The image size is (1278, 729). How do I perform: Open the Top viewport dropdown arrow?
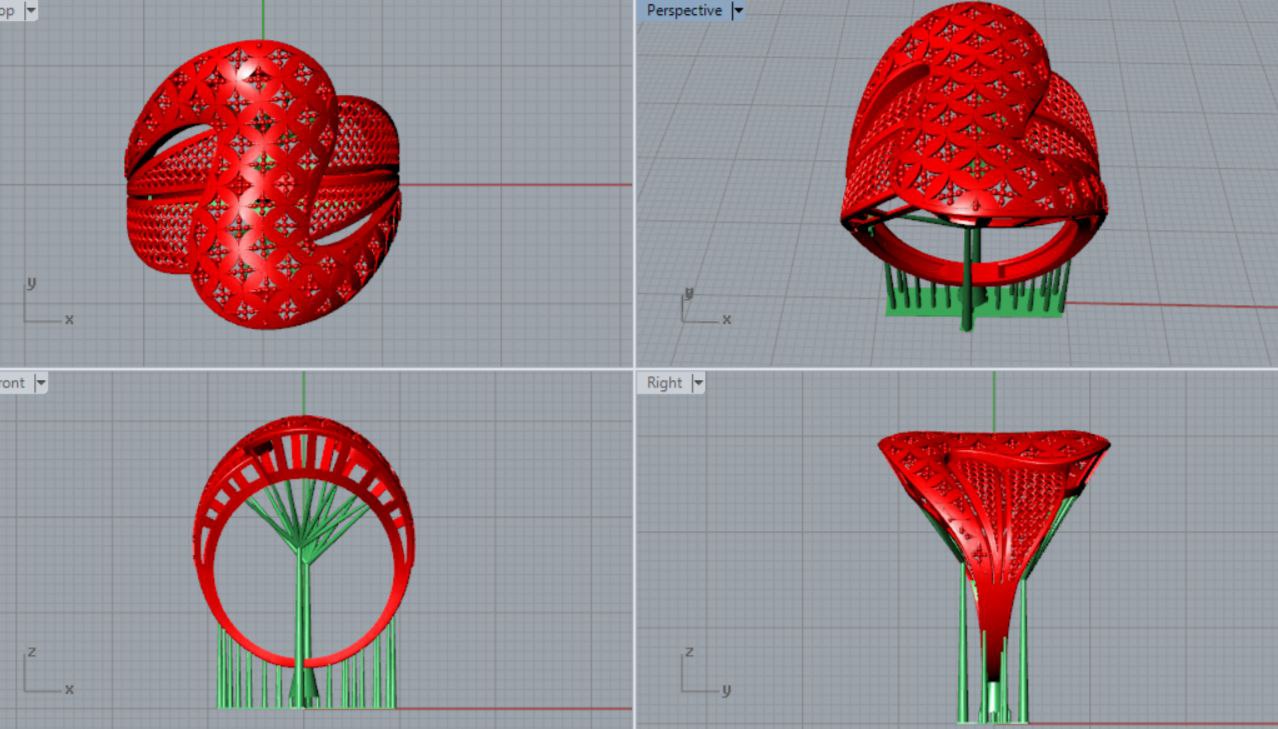tap(29, 11)
